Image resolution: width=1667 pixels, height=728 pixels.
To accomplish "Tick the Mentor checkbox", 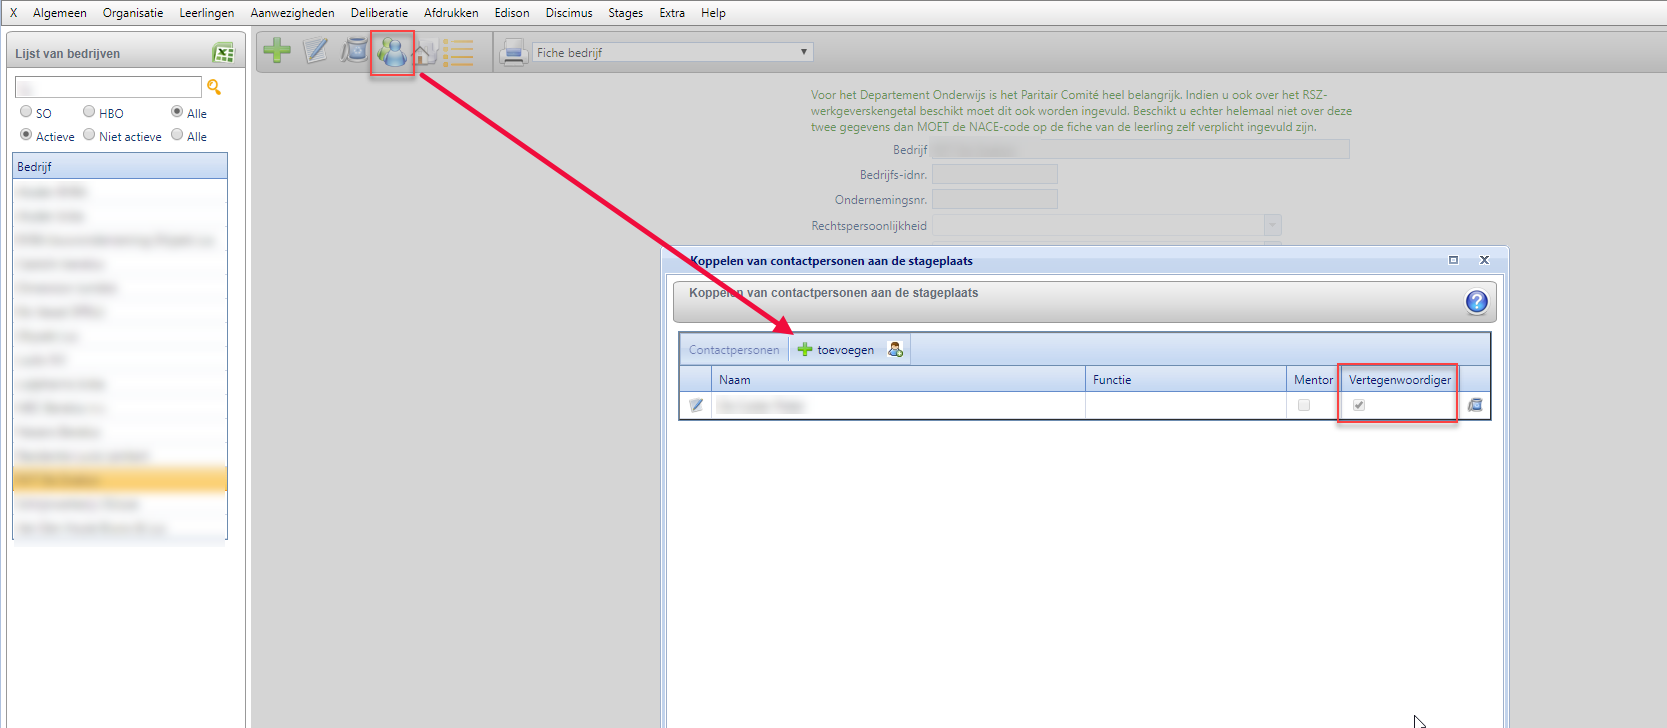I will pyautogui.click(x=1304, y=405).
